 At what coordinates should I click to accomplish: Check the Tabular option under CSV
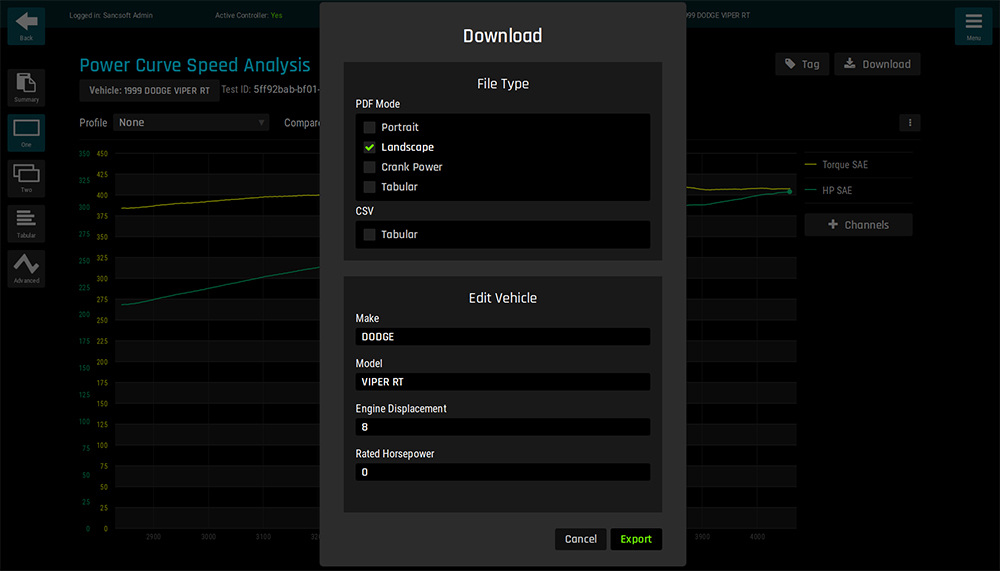(x=369, y=235)
